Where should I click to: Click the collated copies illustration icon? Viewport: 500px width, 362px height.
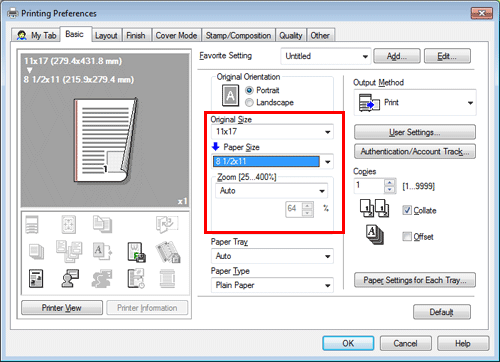point(374,208)
